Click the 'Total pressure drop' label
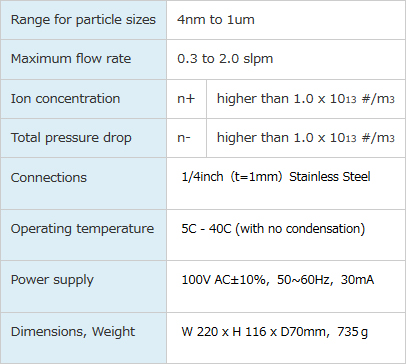The height and width of the screenshot is (364, 406). pos(71,138)
